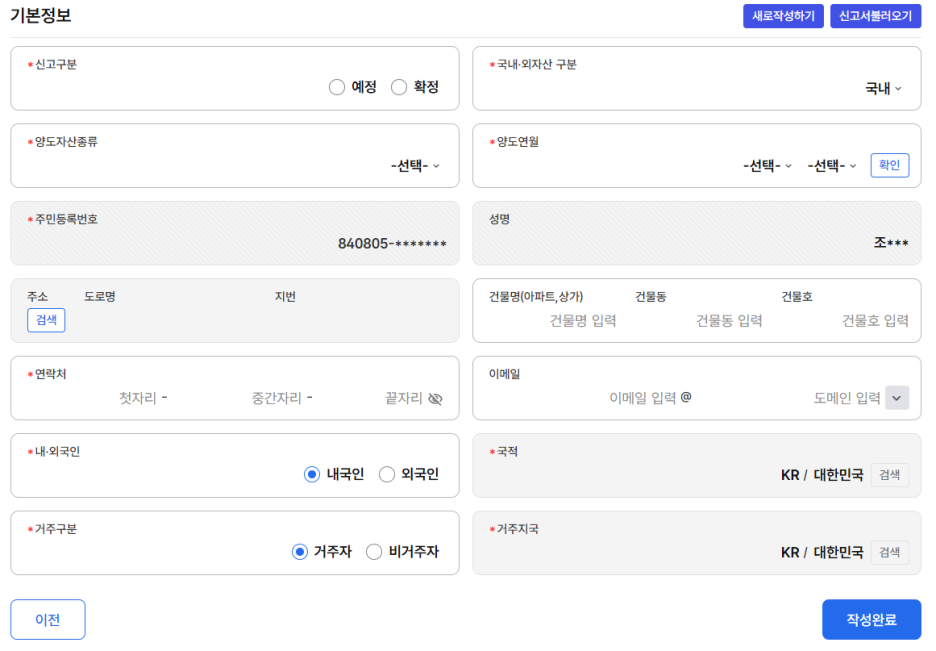Choose the 외국인 radio option
936x651 pixels.
click(387, 474)
